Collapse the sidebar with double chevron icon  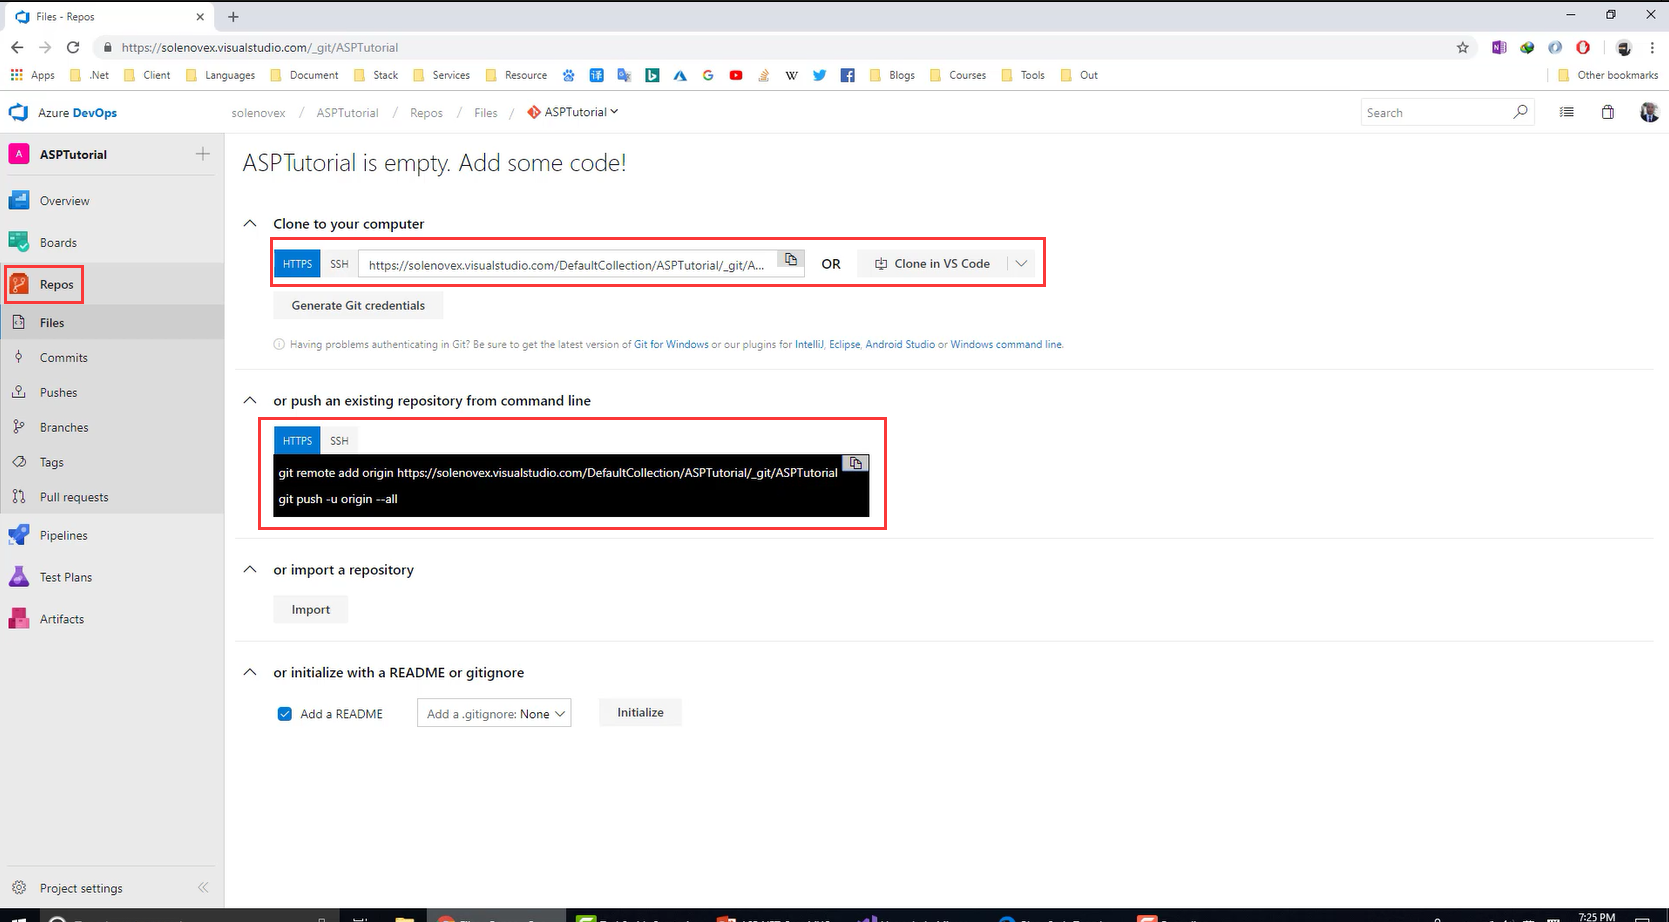203,887
